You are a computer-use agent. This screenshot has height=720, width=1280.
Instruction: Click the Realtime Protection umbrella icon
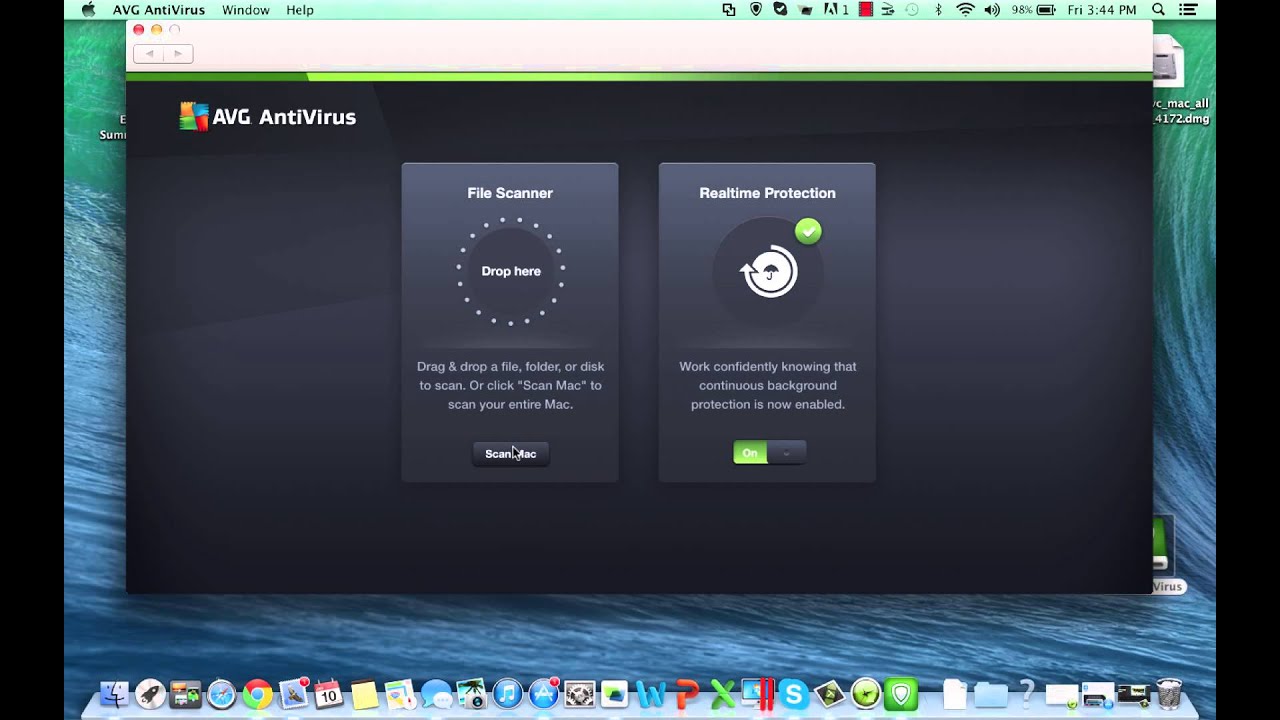[x=769, y=271]
